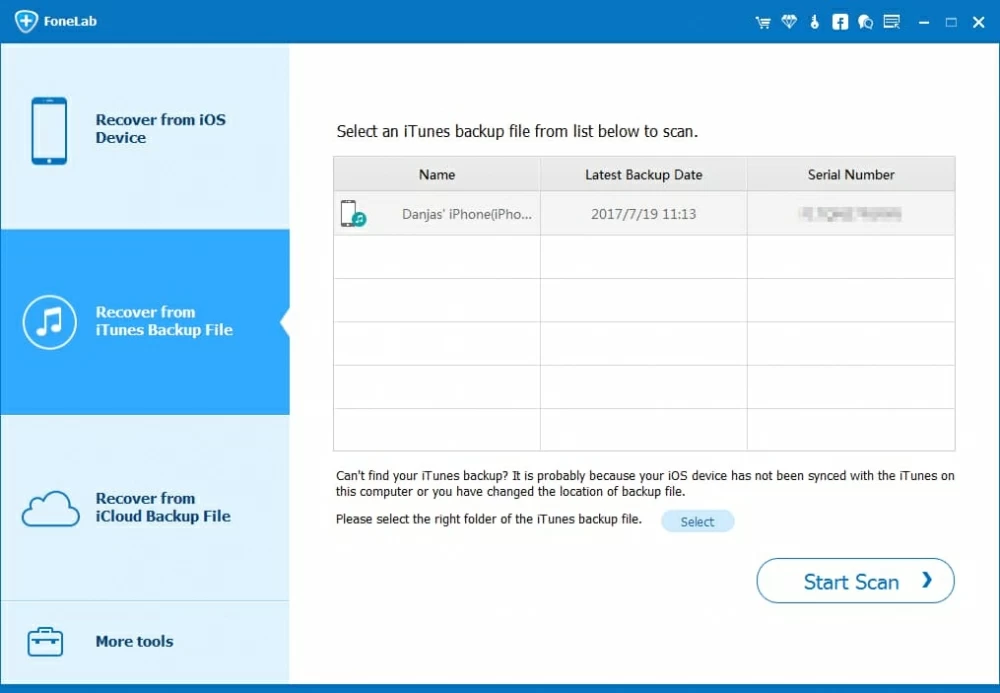Open the chat support icon
Screen dimensions: 1000x693
pos(865,22)
